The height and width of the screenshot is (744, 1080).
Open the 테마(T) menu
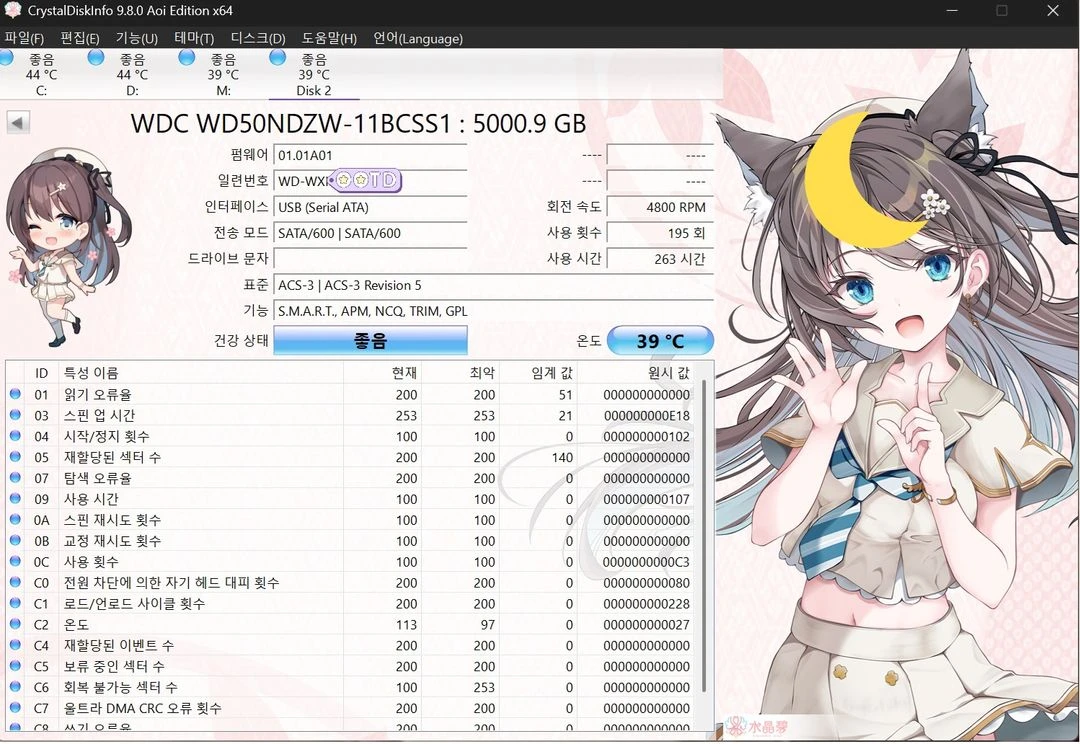pyautogui.click(x=194, y=39)
